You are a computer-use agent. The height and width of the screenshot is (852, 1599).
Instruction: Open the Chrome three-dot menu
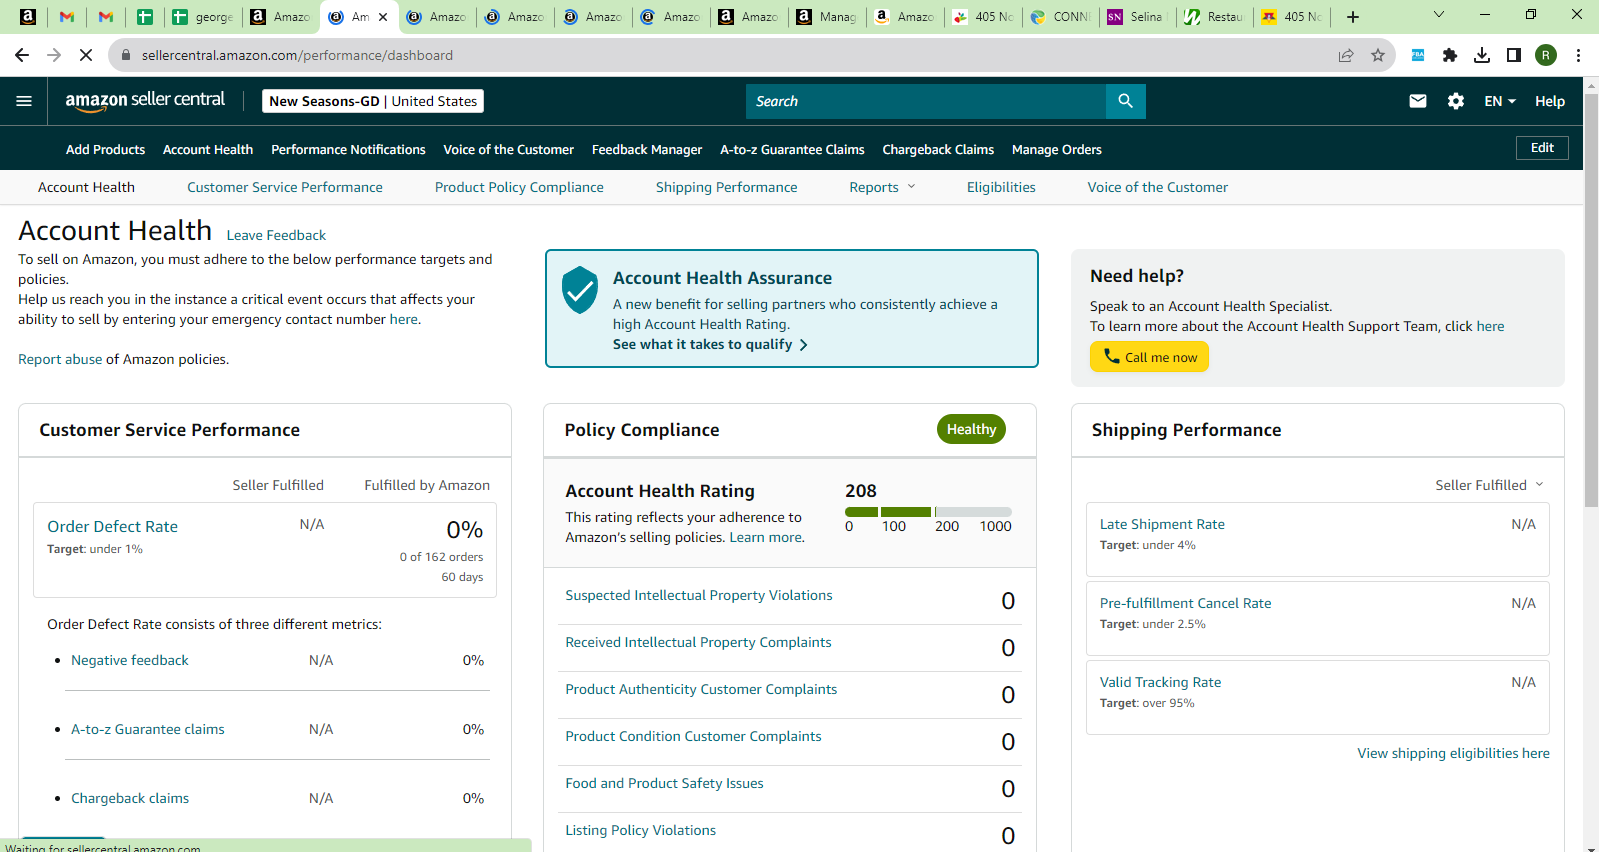click(1578, 55)
